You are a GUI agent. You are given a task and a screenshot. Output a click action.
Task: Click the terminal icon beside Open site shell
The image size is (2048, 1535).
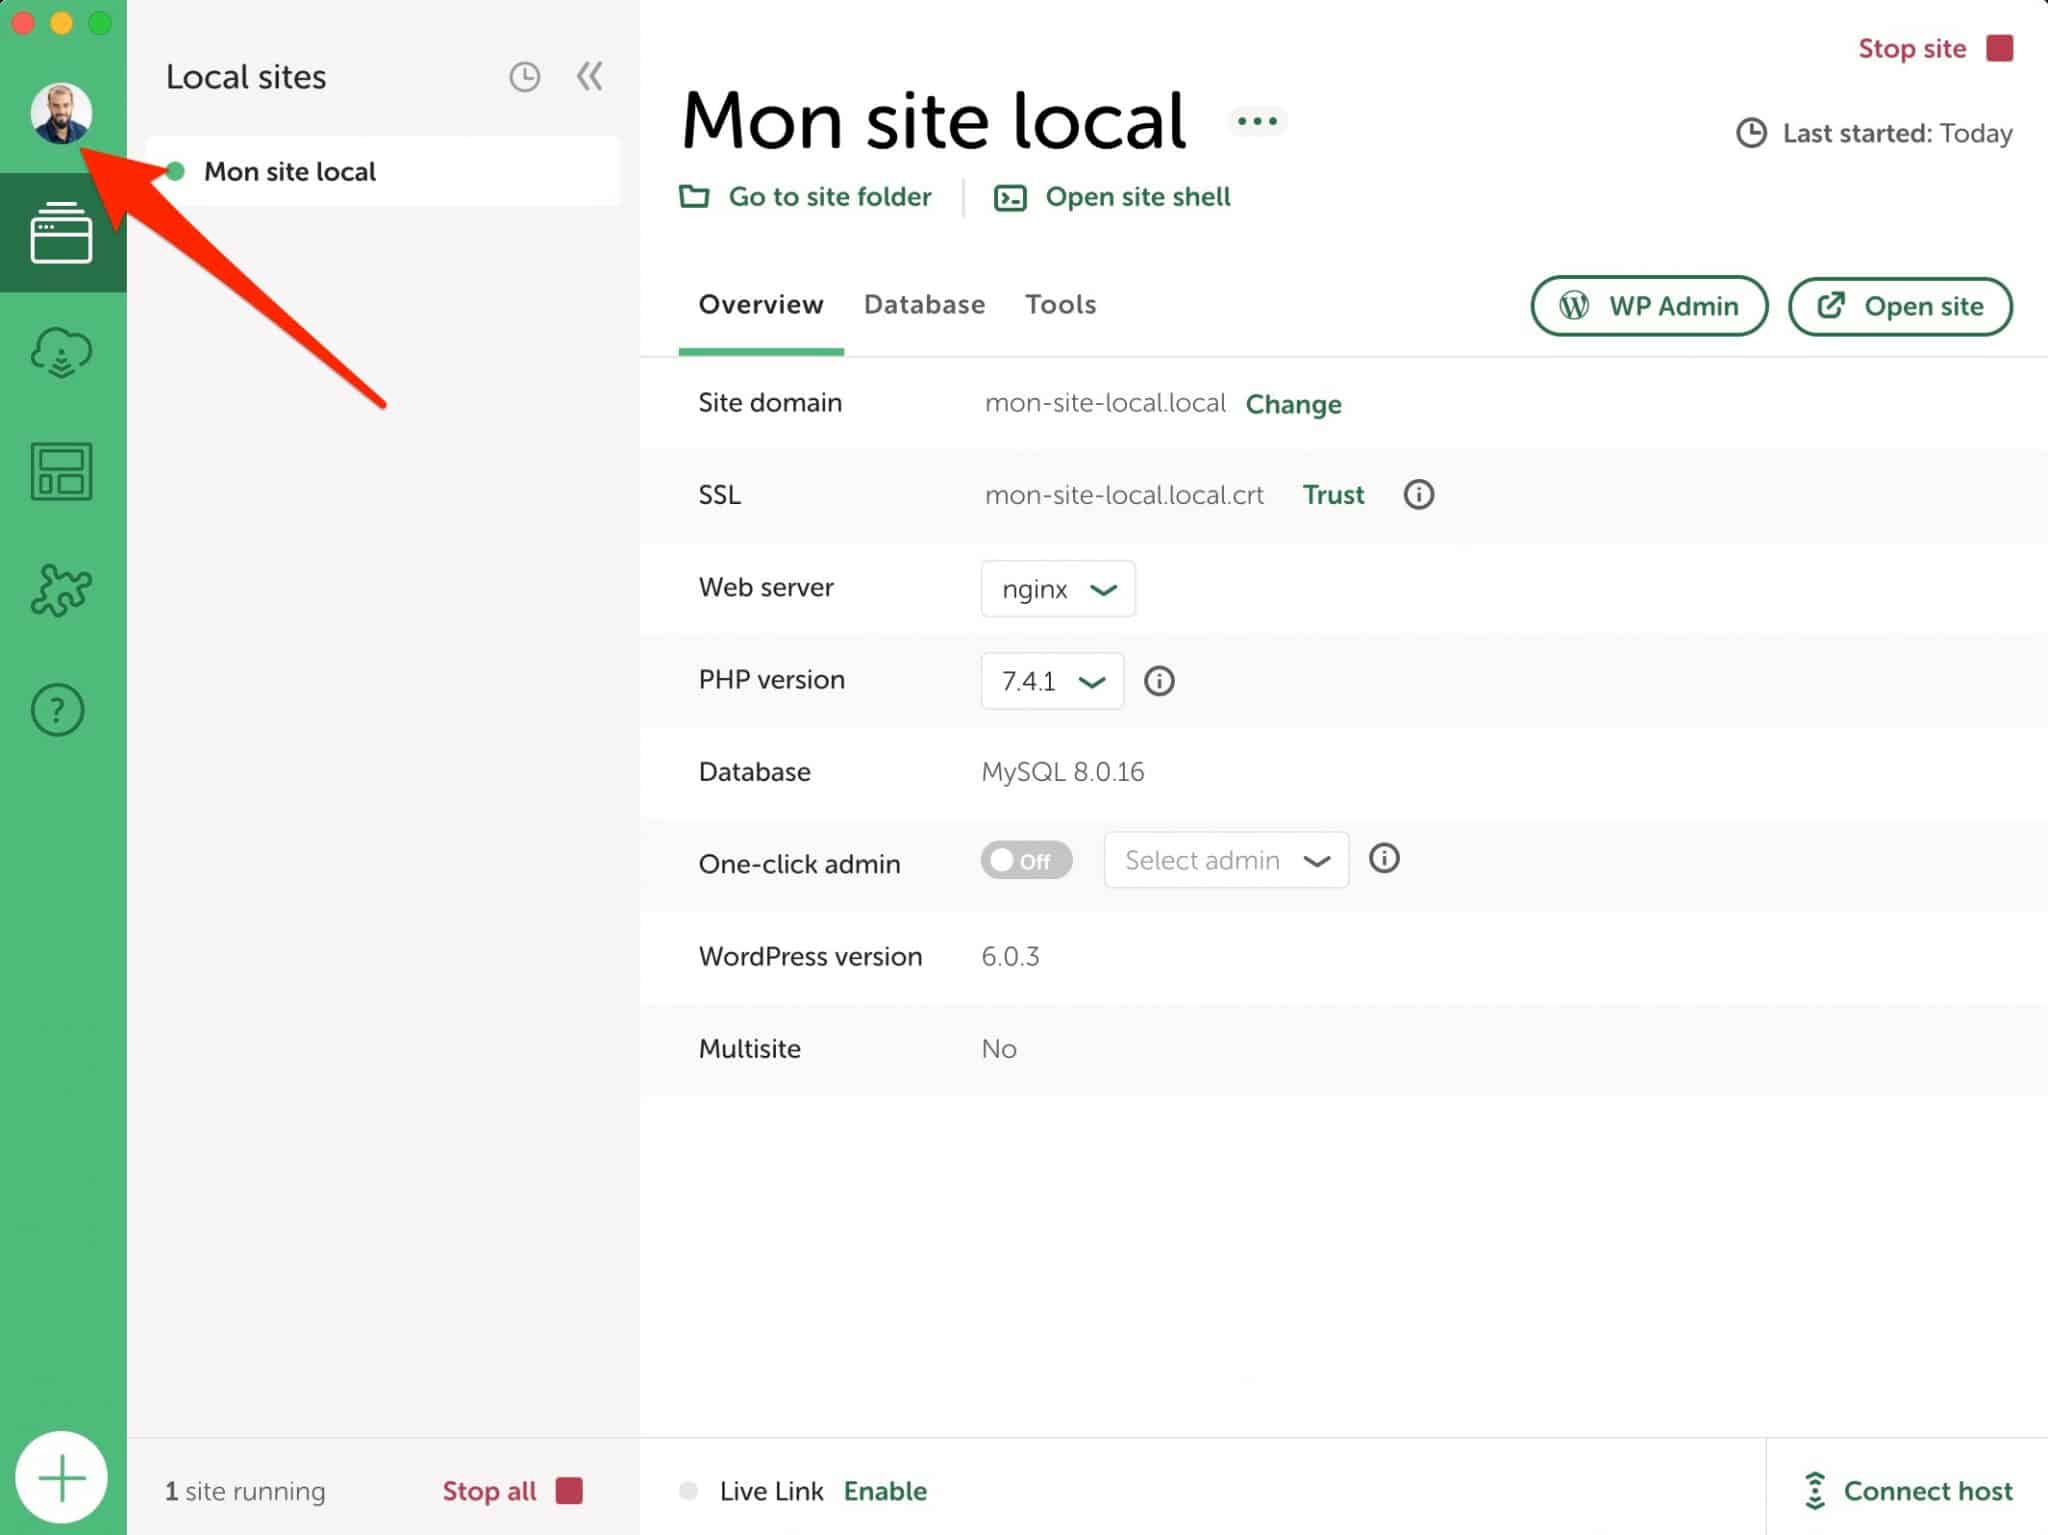pyautogui.click(x=1010, y=198)
